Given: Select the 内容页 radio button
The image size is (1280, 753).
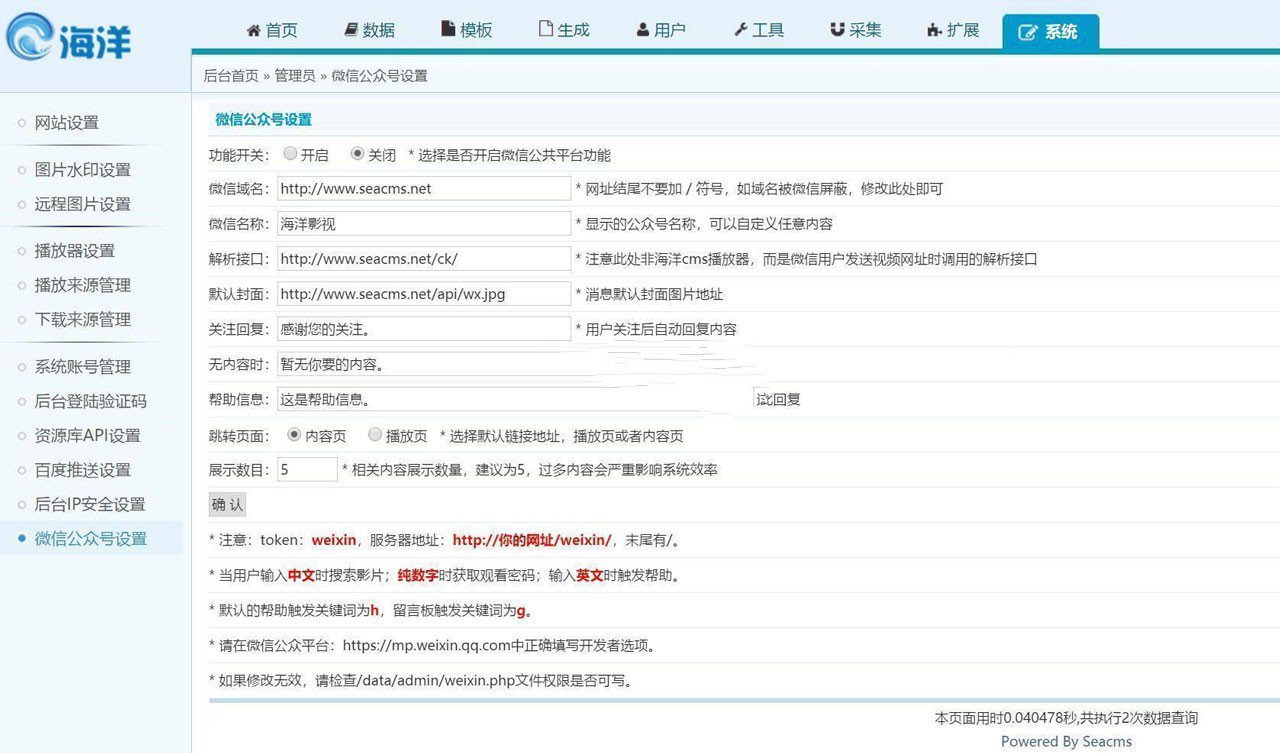Looking at the screenshot, I should click(294, 435).
